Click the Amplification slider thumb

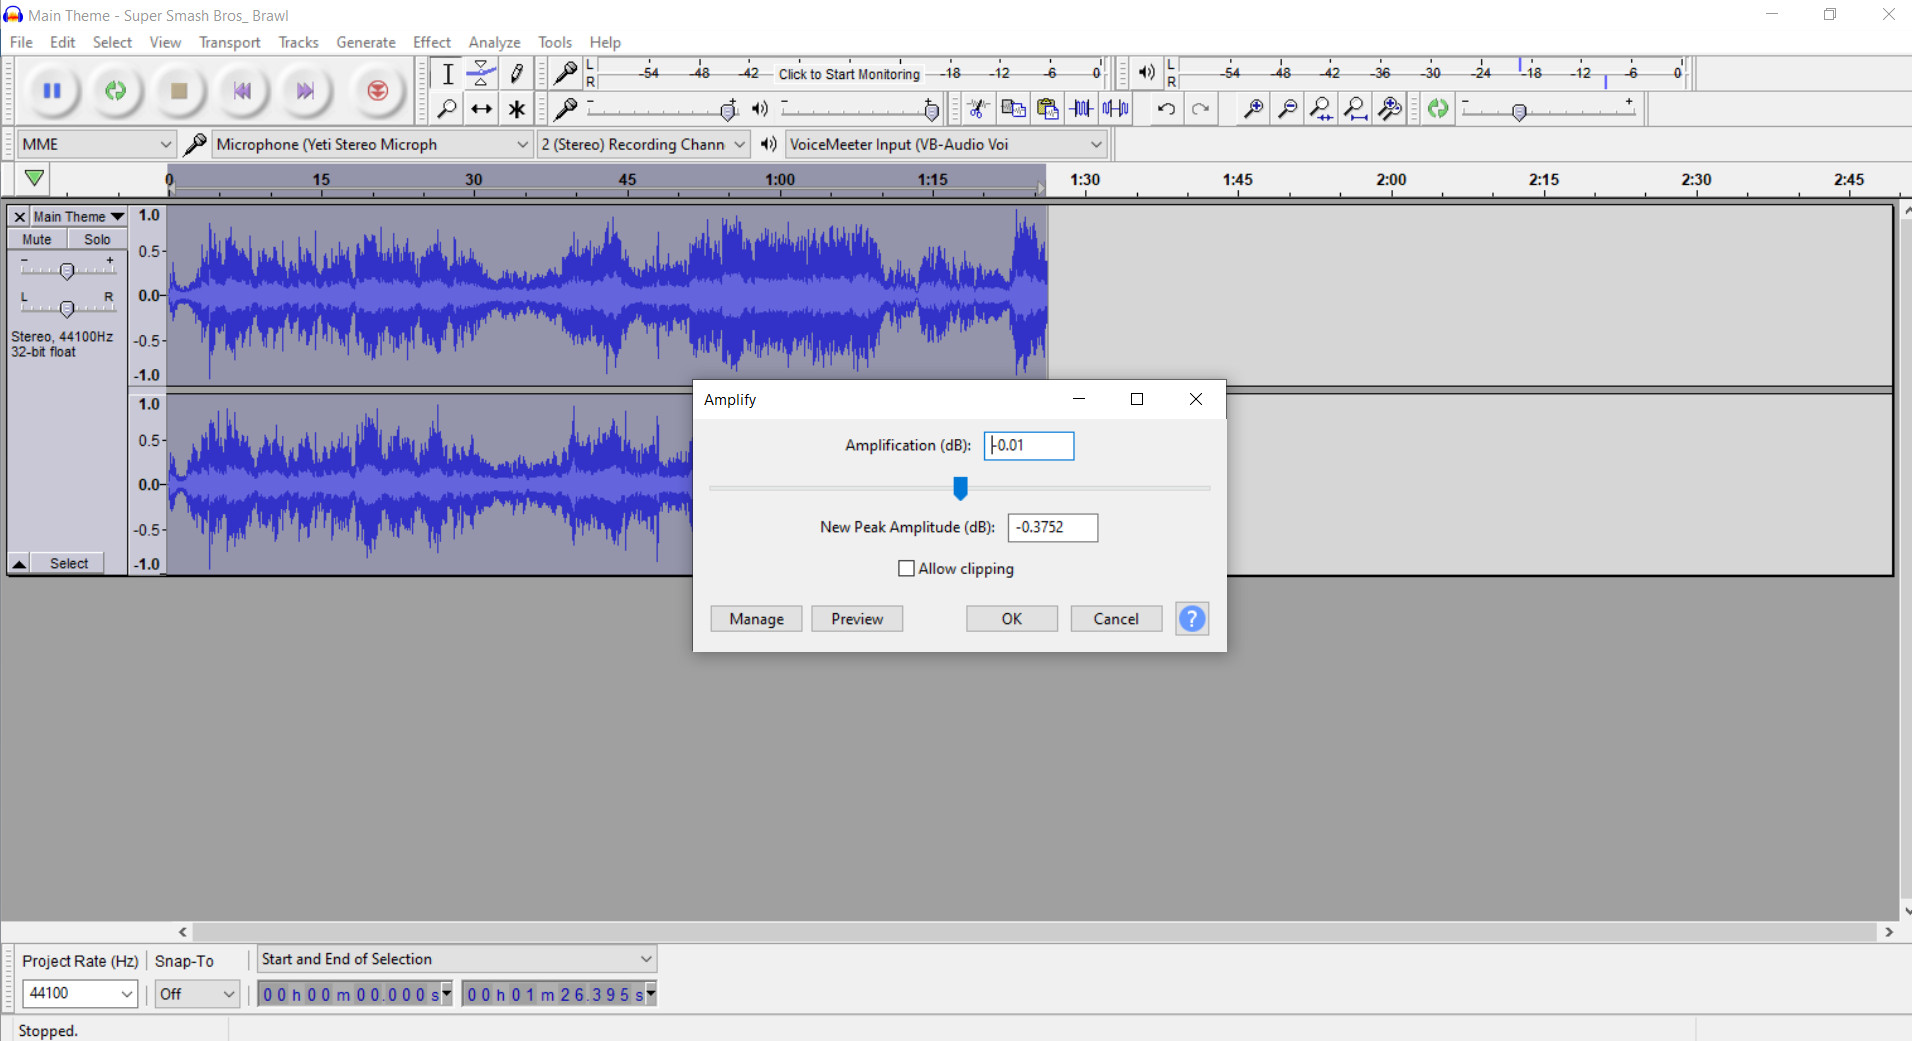click(x=959, y=489)
